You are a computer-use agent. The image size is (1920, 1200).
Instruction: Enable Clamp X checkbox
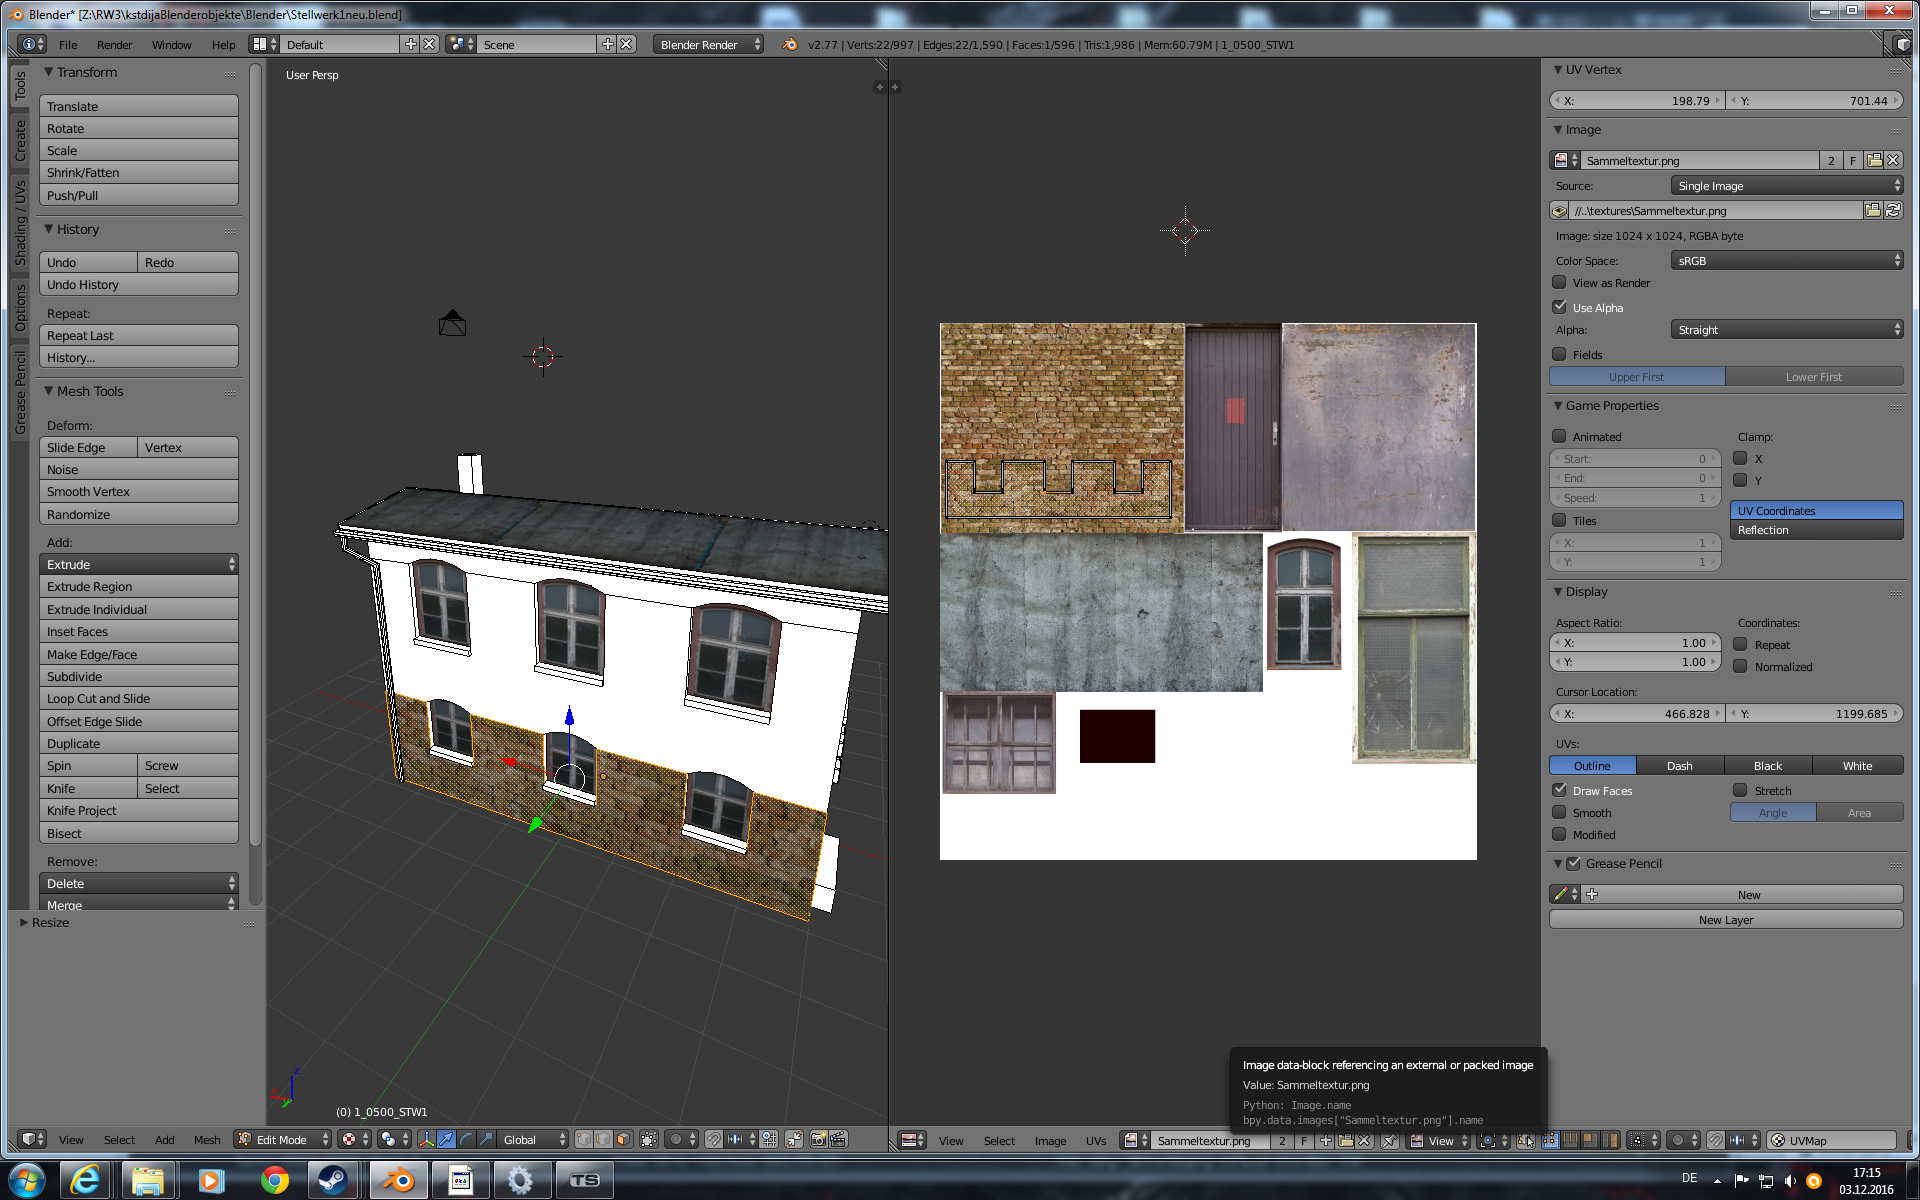click(1740, 458)
